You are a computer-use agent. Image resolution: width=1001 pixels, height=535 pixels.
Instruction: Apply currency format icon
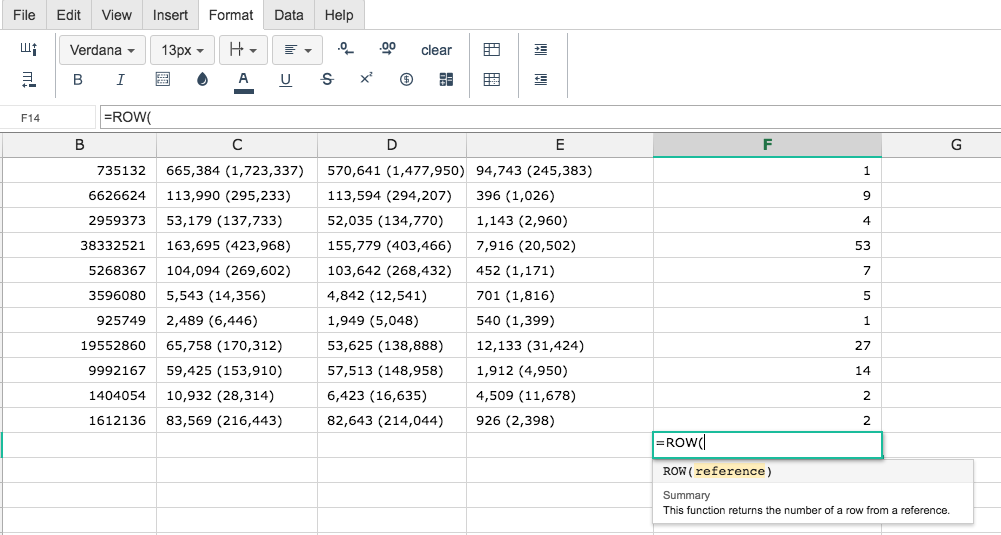click(x=406, y=80)
